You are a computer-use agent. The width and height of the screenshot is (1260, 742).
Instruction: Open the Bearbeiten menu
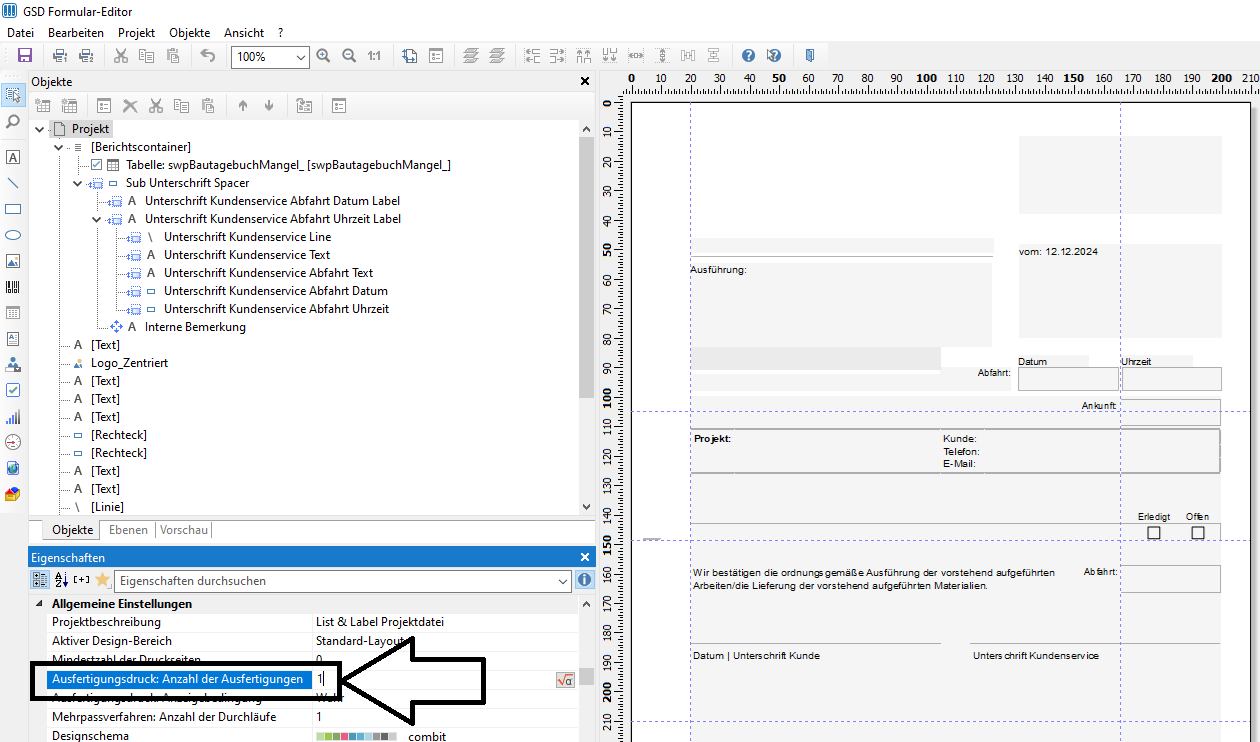[x=76, y=33]
